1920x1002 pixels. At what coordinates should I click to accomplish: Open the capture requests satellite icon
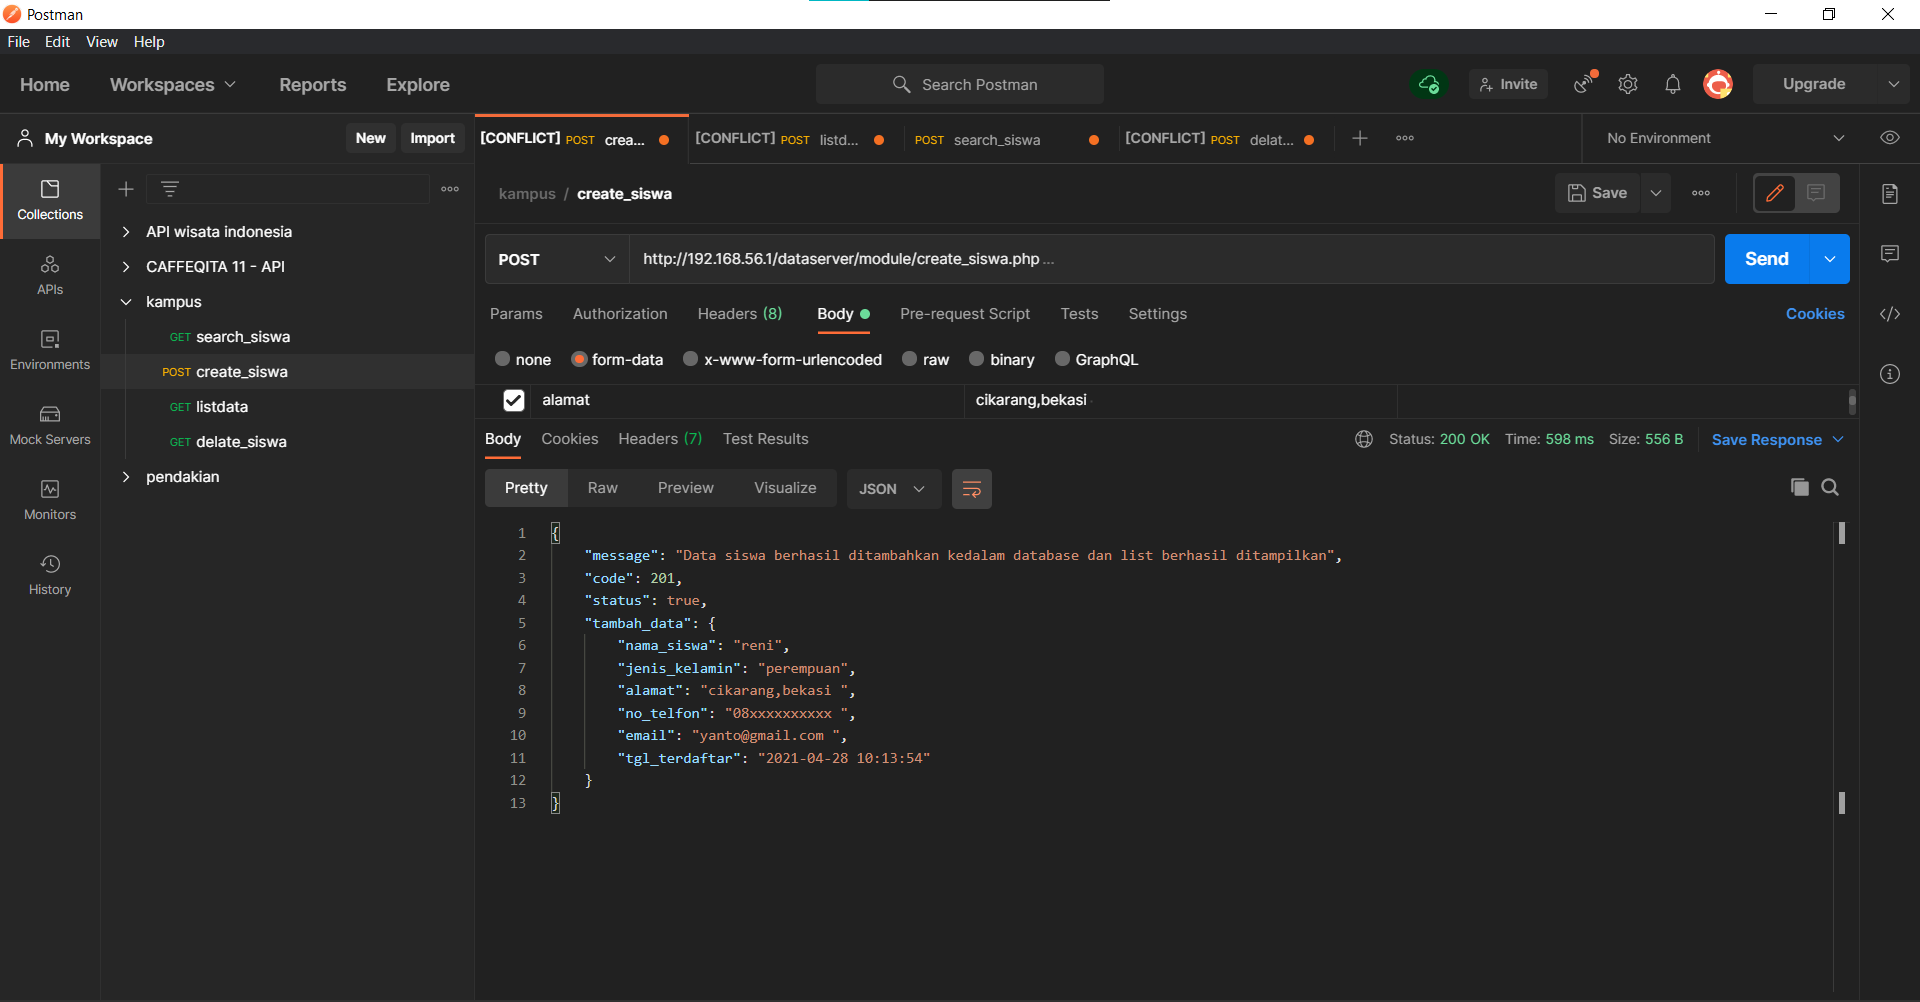point(1584,84)
